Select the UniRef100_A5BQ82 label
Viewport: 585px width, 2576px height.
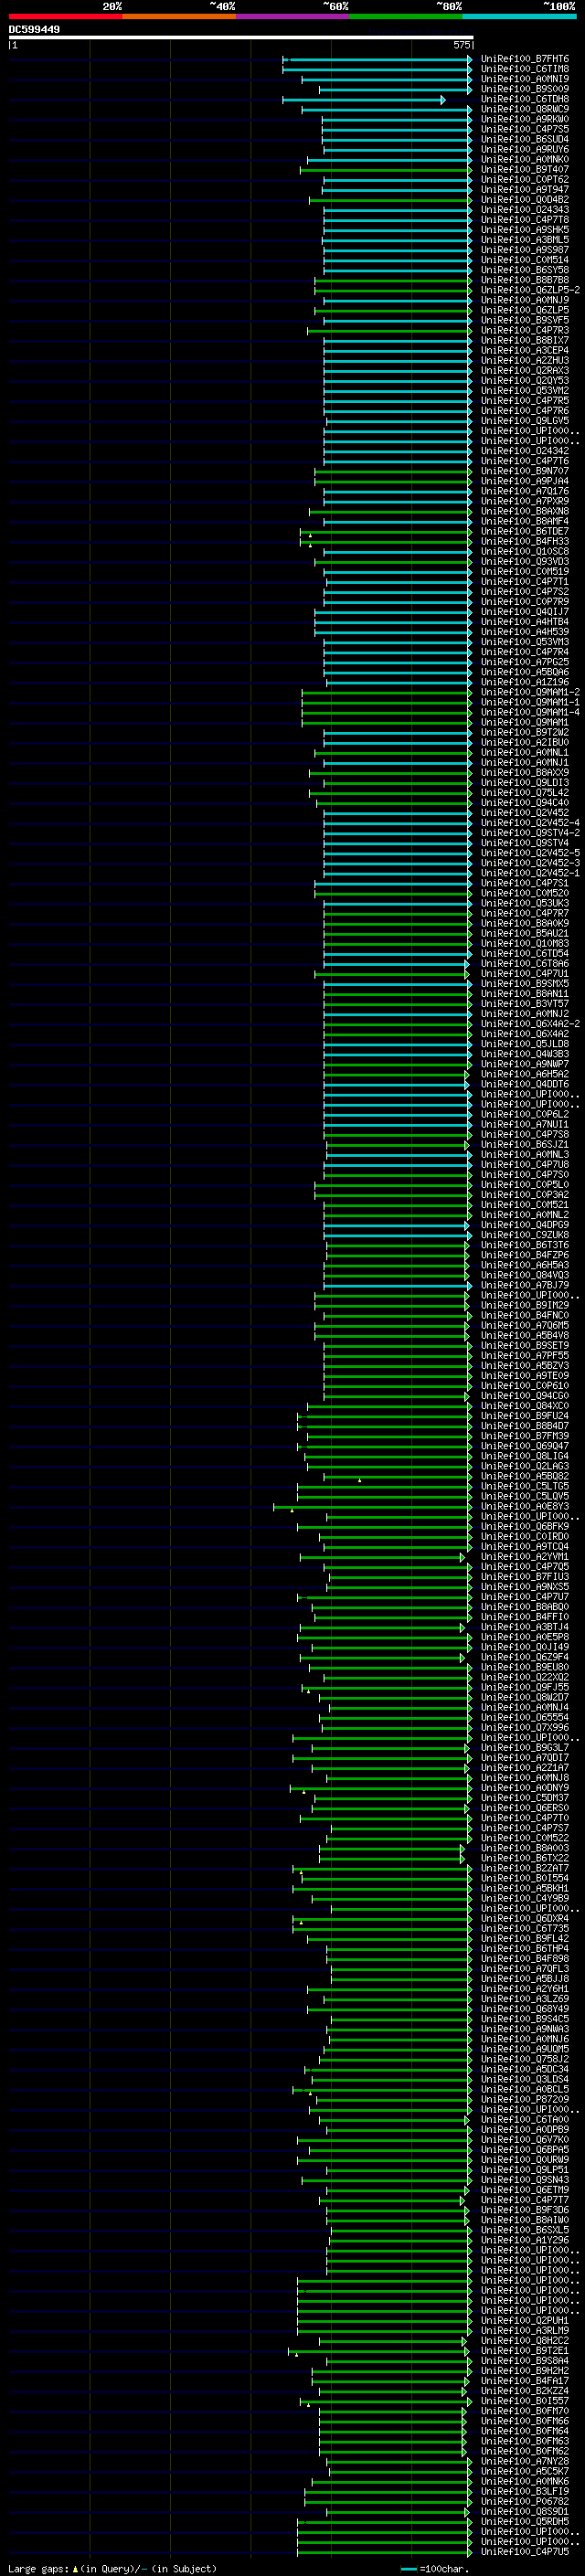525,1476
